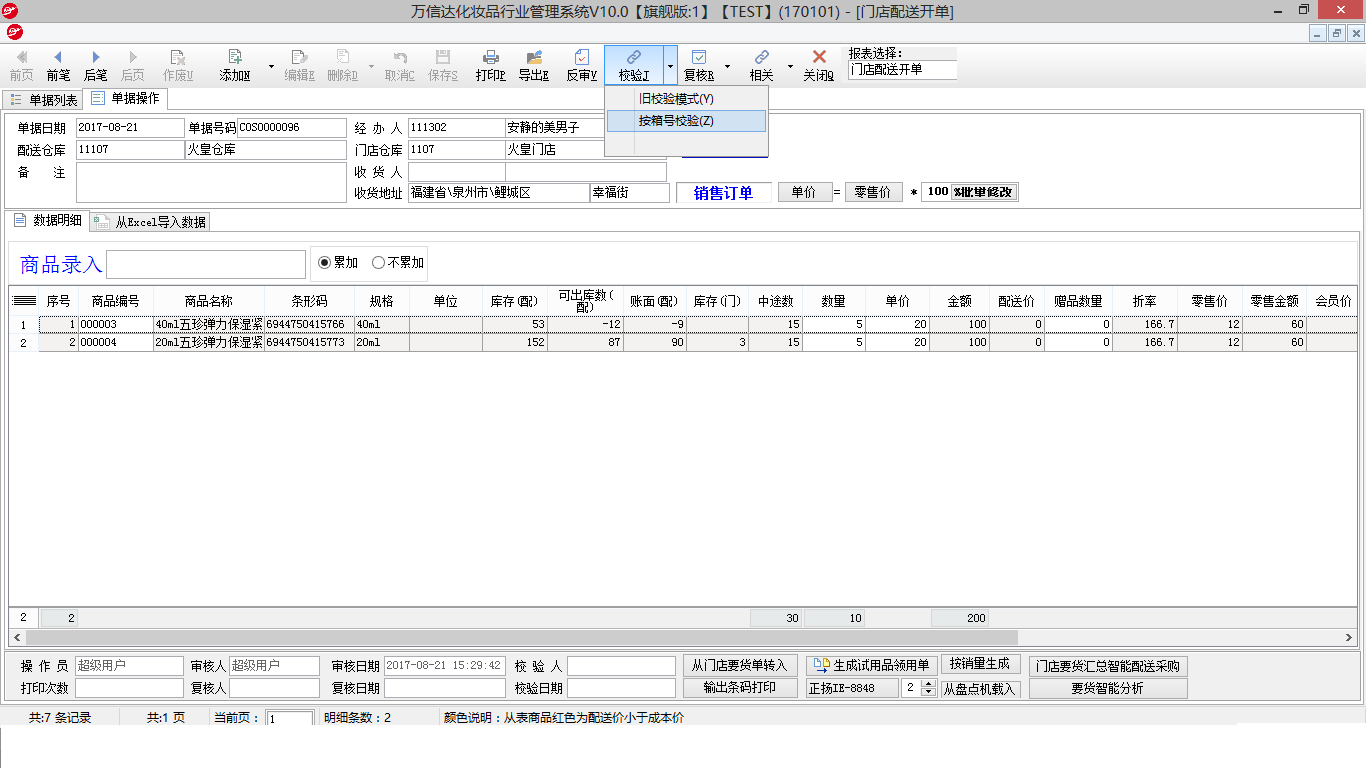Open the dropdown arrow next to 删除
Screen dimensions: 1366x768
click(371, 66)
